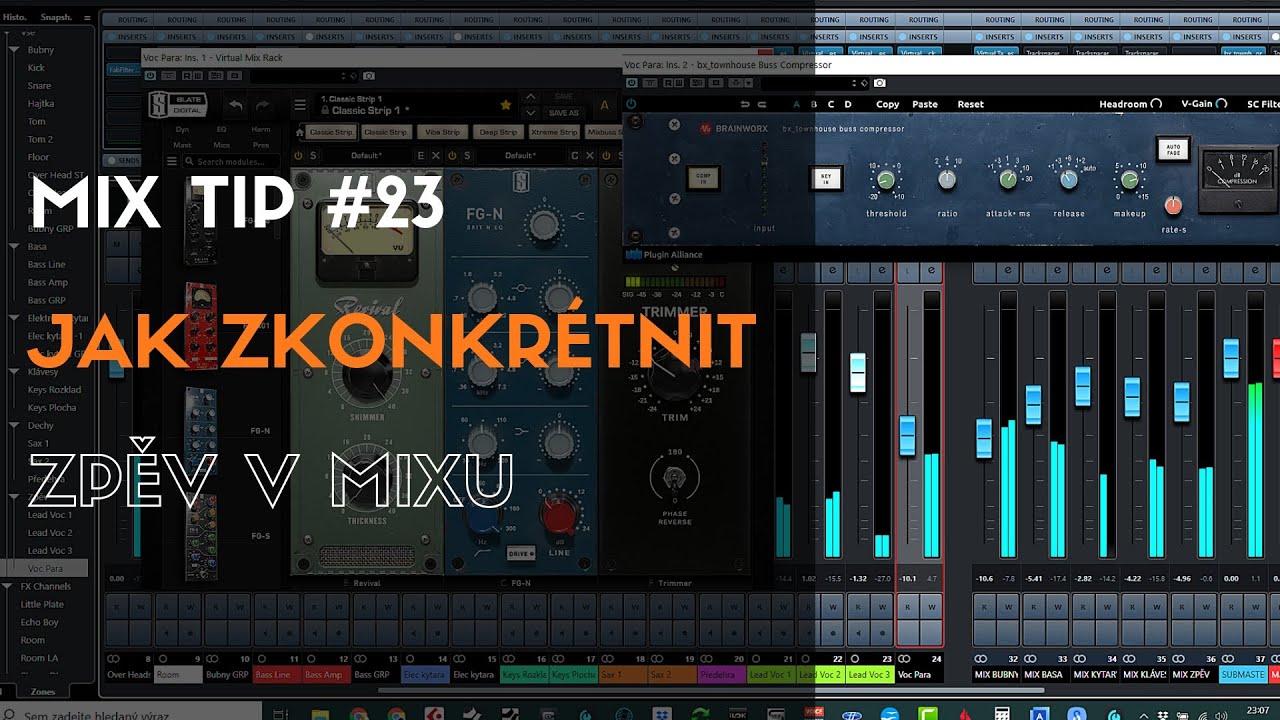Viewport: 1280px width, 720px height.
Task: Enable Write automation on Voc Para channel
Action: (x=931, y=605)
